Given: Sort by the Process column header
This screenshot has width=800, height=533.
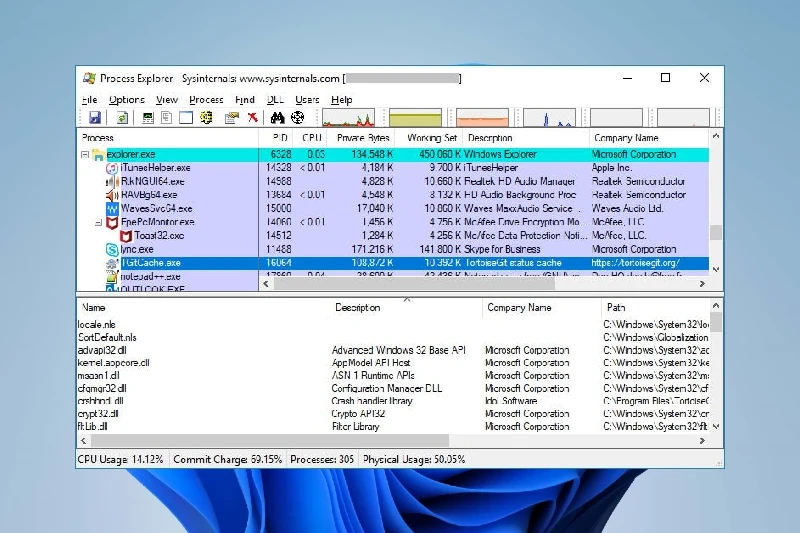Looking at the screenshot, I should coord(168,138).
